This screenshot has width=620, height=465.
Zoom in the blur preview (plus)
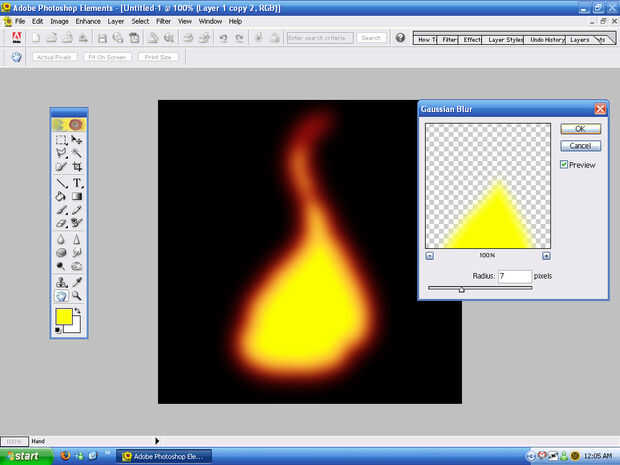click(x=546, y=256)
